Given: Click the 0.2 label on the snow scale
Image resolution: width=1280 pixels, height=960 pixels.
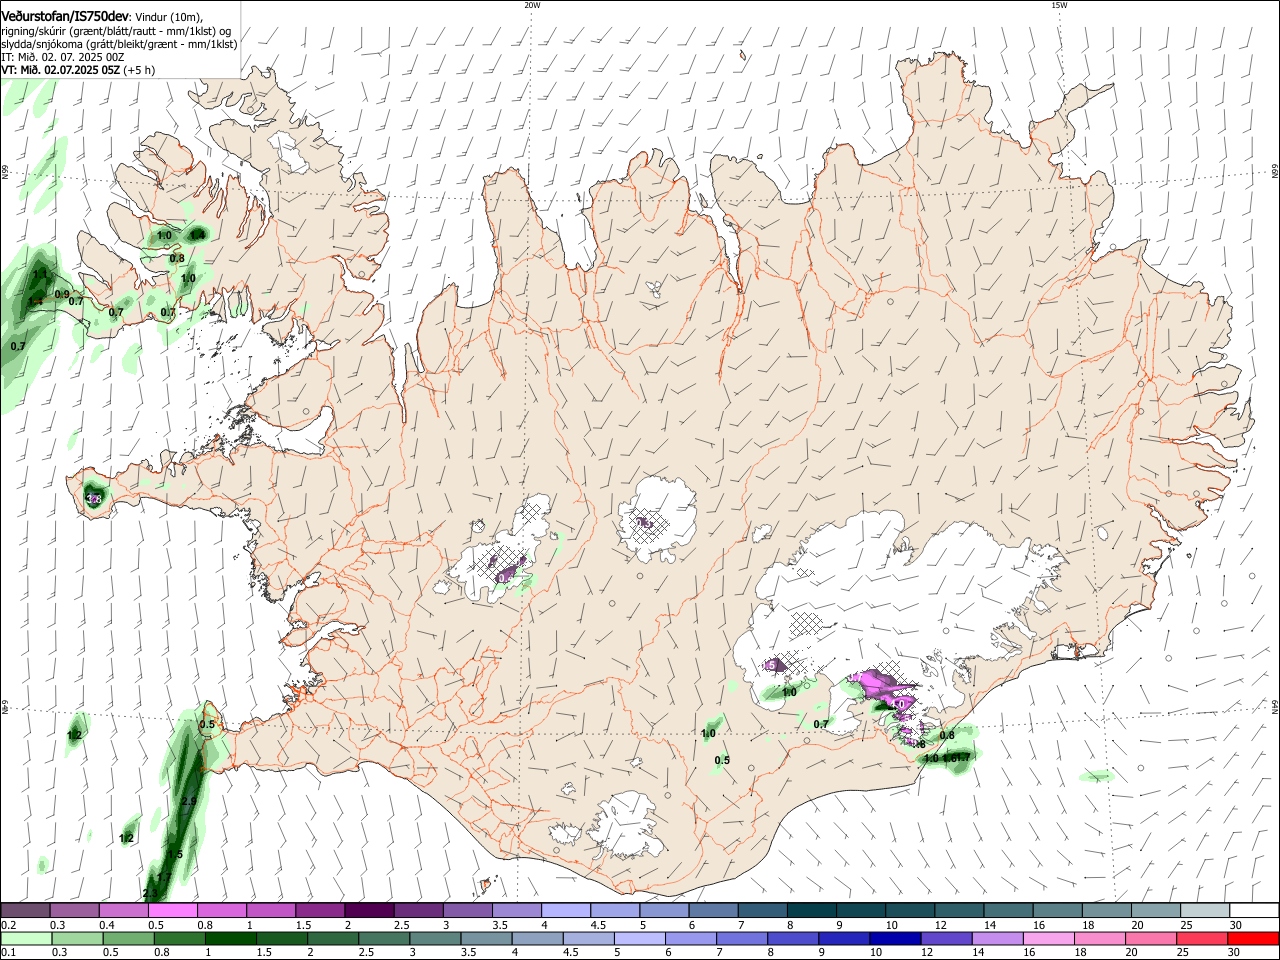Looking at the screenshot, I should (8, 925).
